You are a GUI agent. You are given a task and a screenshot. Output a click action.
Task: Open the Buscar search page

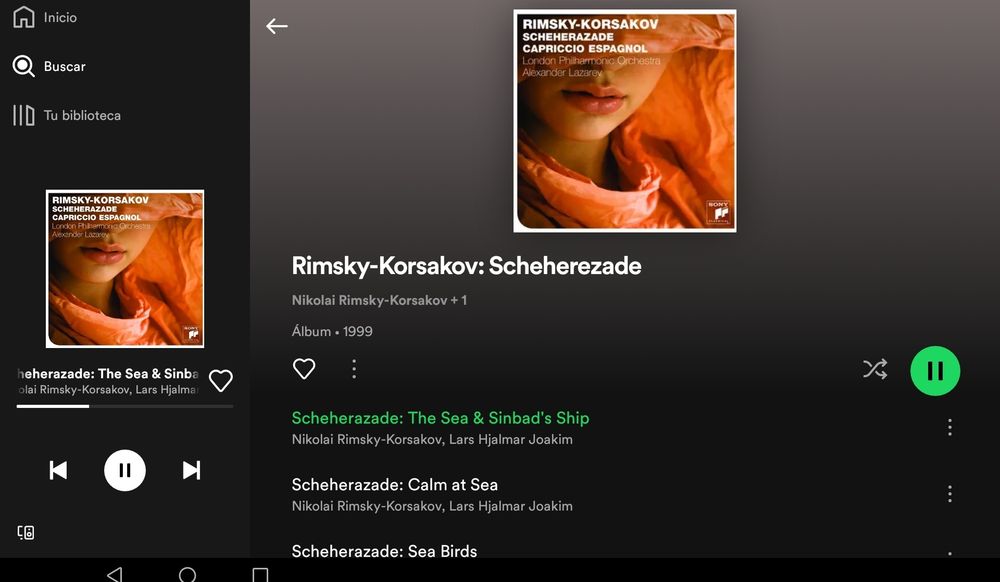click(x=48, y=66)
